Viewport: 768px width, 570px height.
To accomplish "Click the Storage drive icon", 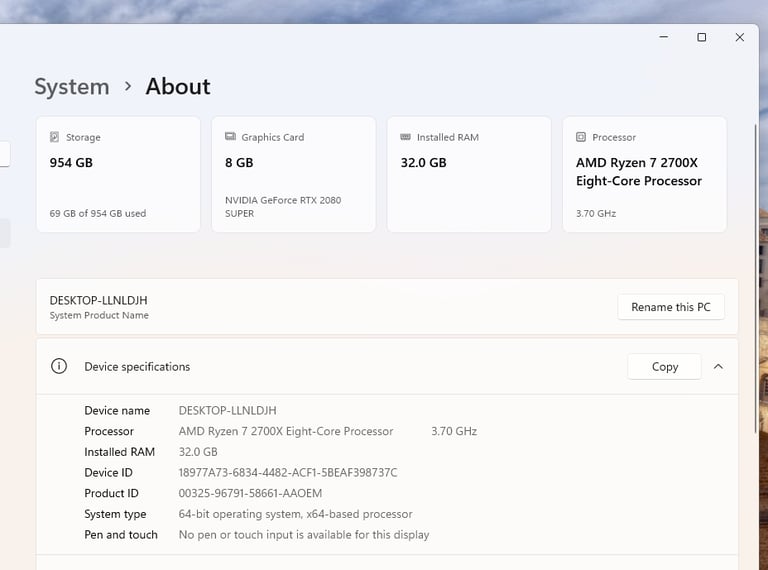I will click(x=54, y=137).
